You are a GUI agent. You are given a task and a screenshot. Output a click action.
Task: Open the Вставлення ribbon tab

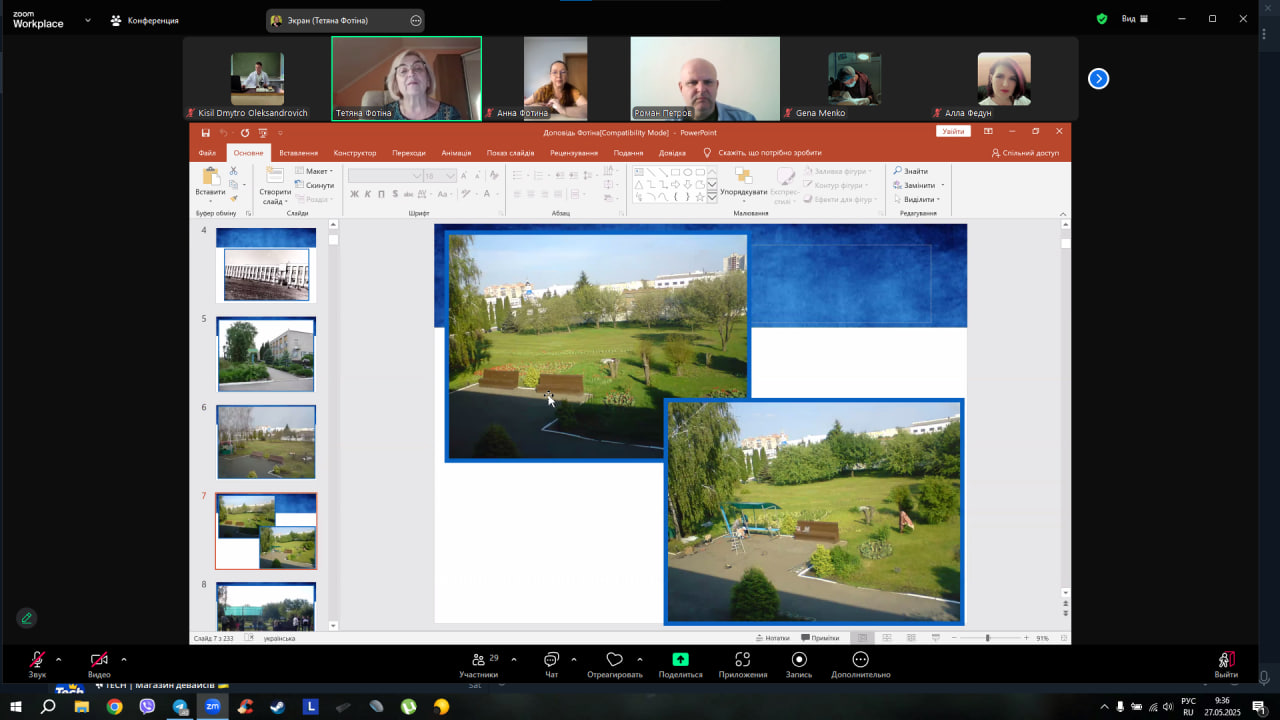(x=298, y=153)
